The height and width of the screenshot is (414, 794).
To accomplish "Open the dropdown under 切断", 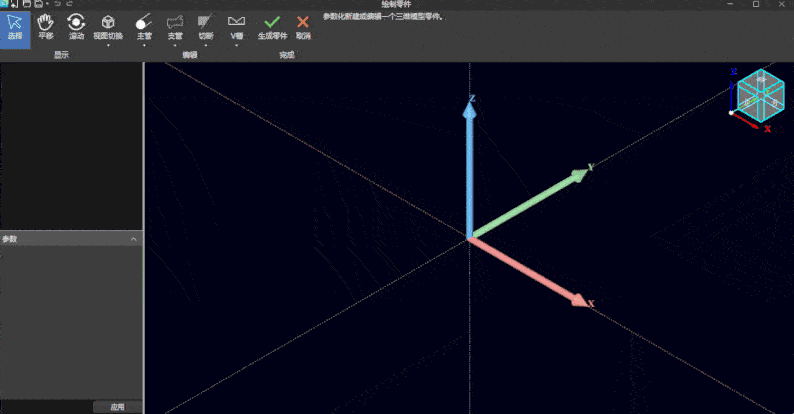I will pos(206,46).
